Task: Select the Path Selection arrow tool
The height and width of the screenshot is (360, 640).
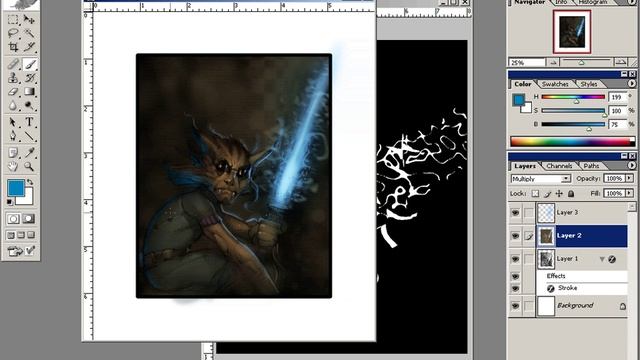Action: tap(13, 122)
